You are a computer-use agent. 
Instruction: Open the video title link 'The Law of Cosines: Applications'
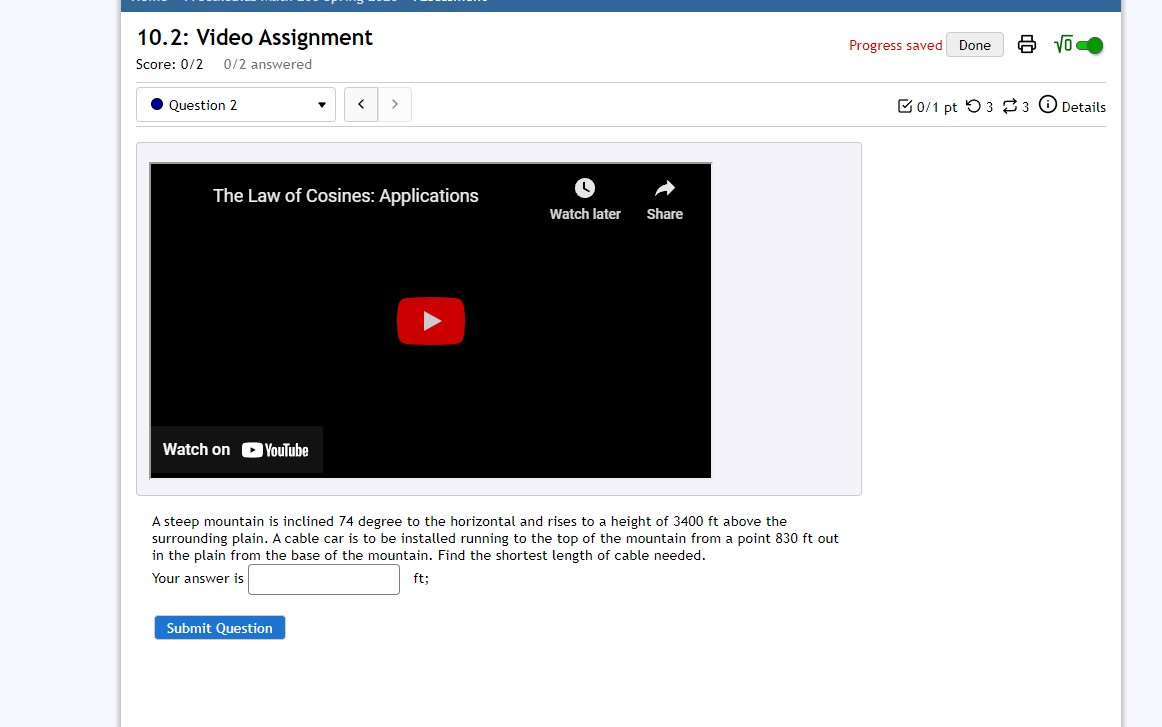tap(345, 196)
